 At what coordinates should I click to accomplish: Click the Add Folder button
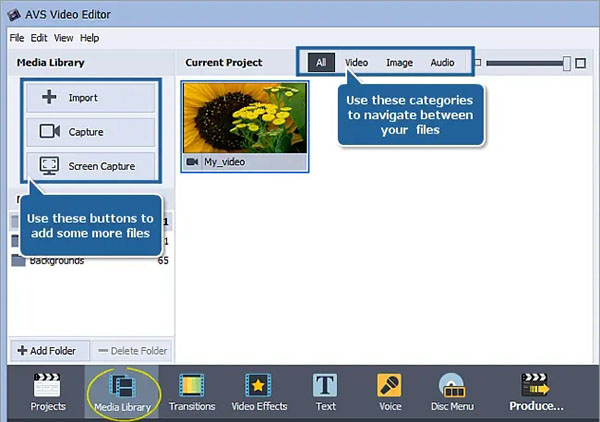coord(50,350)
